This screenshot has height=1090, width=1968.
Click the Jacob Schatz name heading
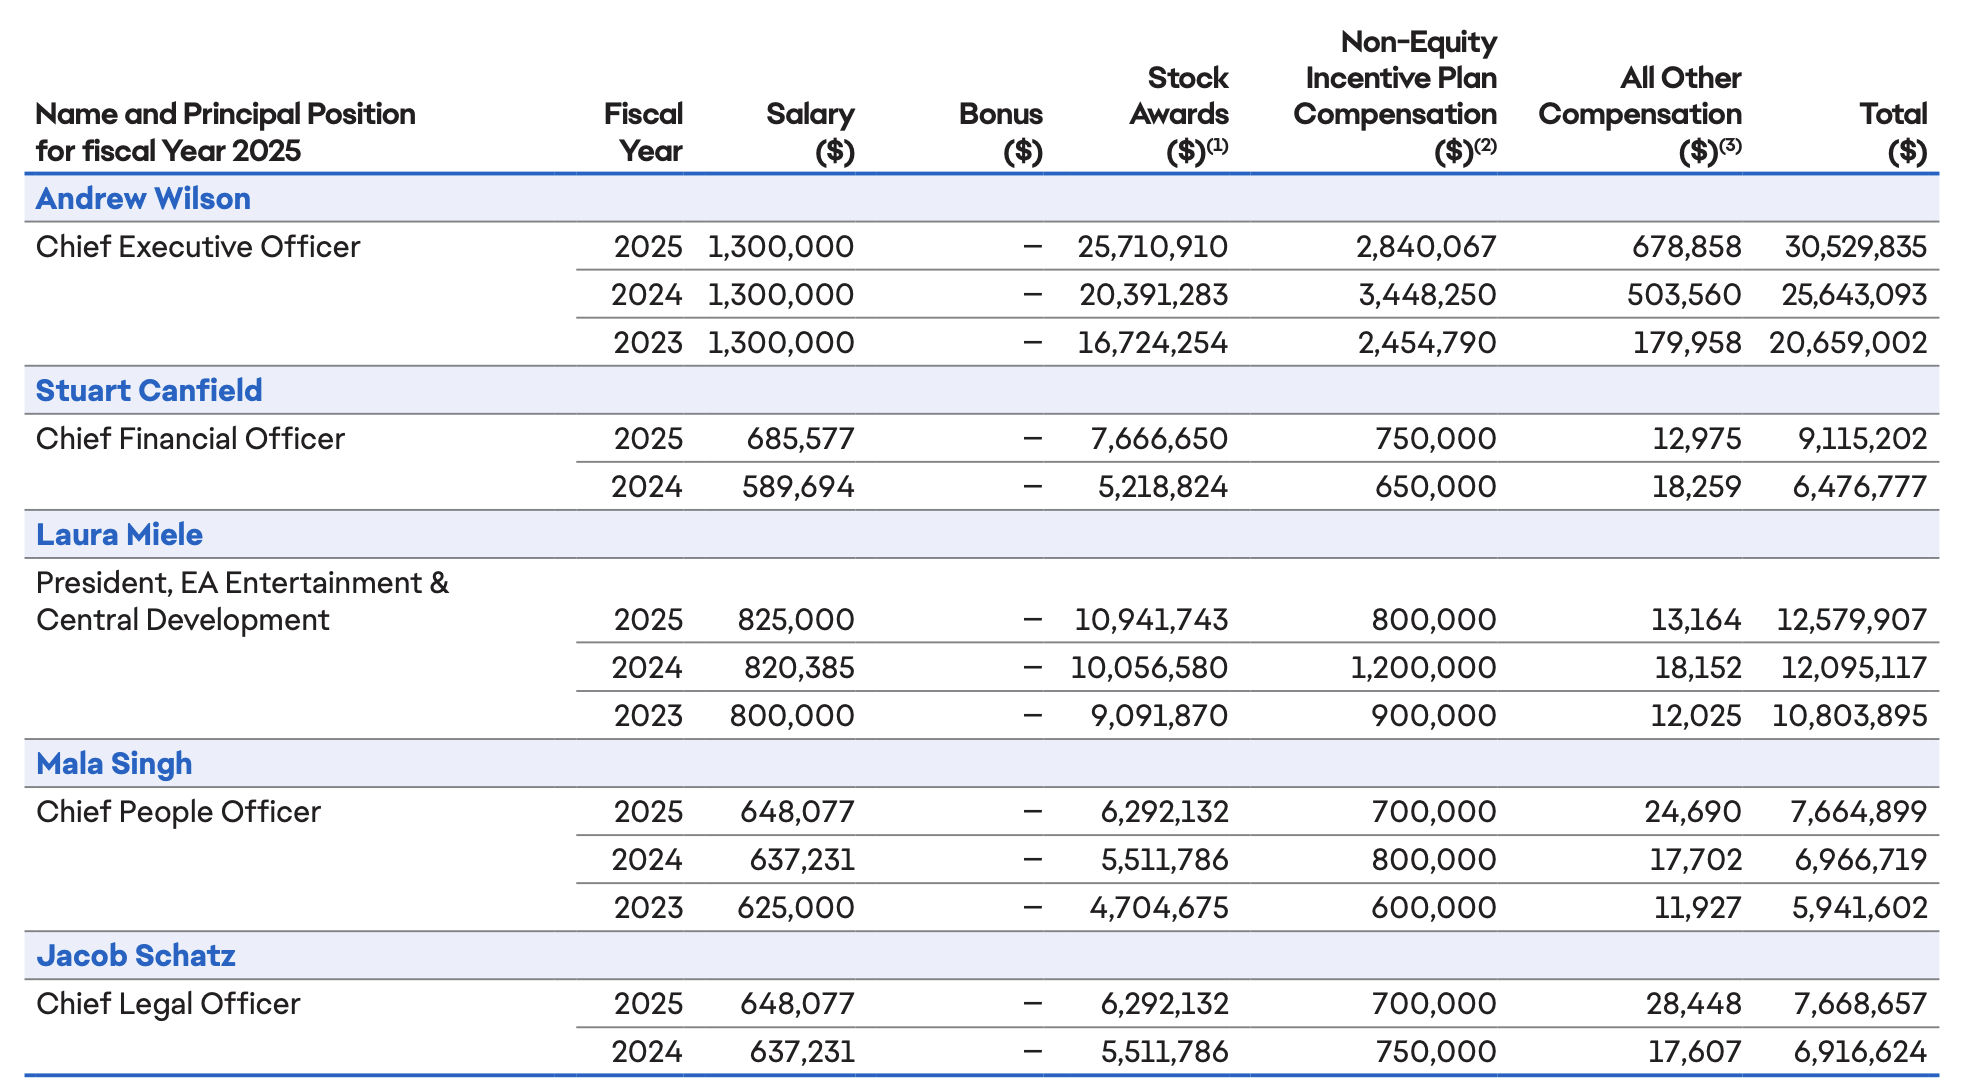tap(136, 955)
